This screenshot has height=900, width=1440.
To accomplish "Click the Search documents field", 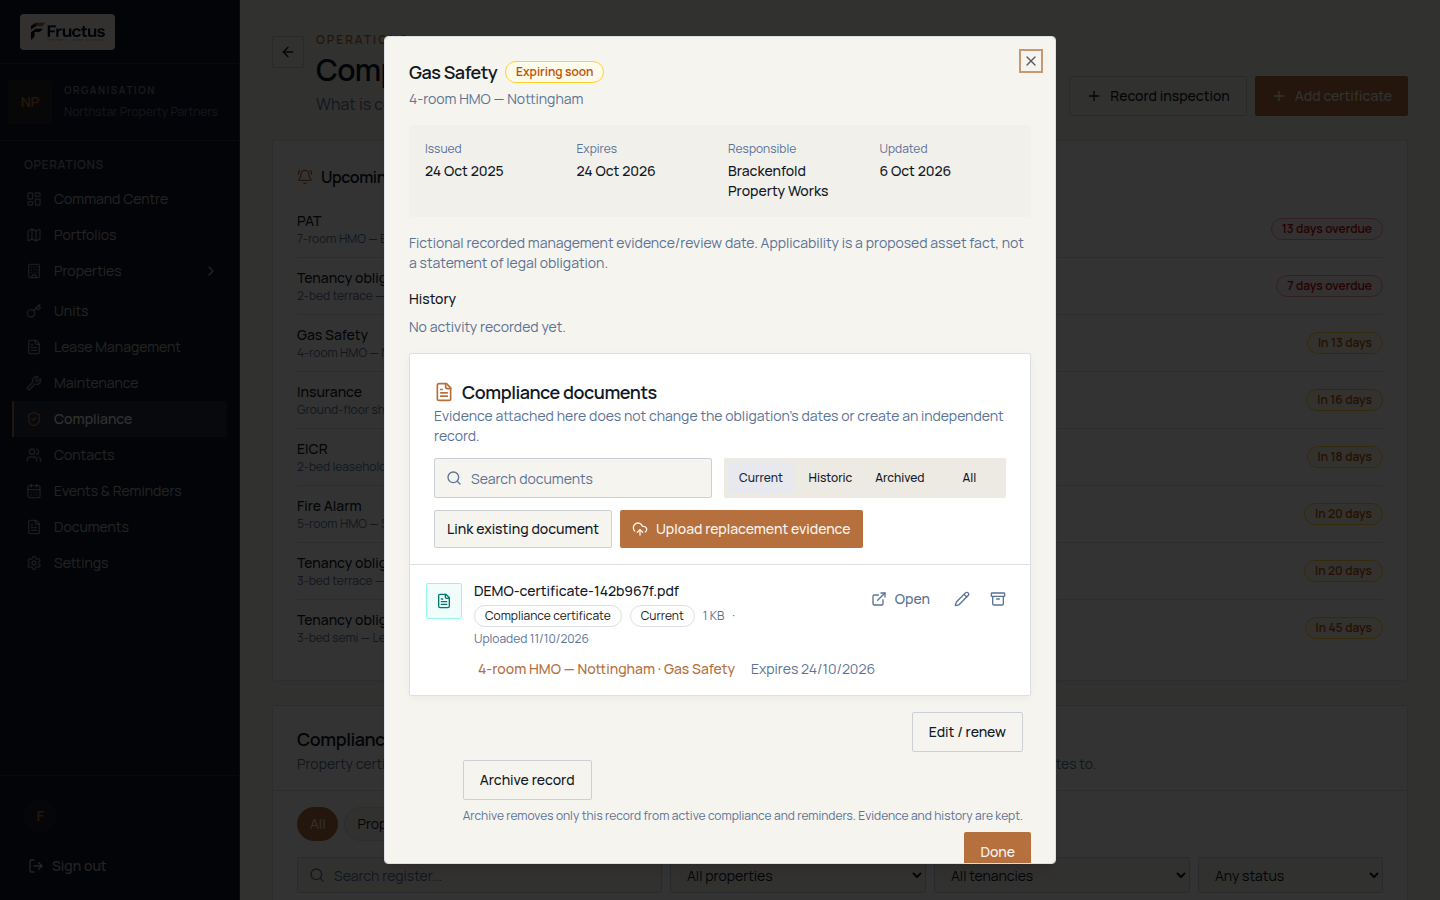I will 573,478.
